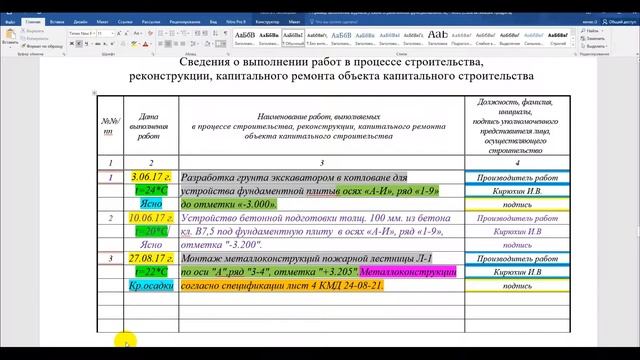Toggle bold formatting
Viewport: 640px width, 360px height.
pyautogui.click(x=72, y=44)
